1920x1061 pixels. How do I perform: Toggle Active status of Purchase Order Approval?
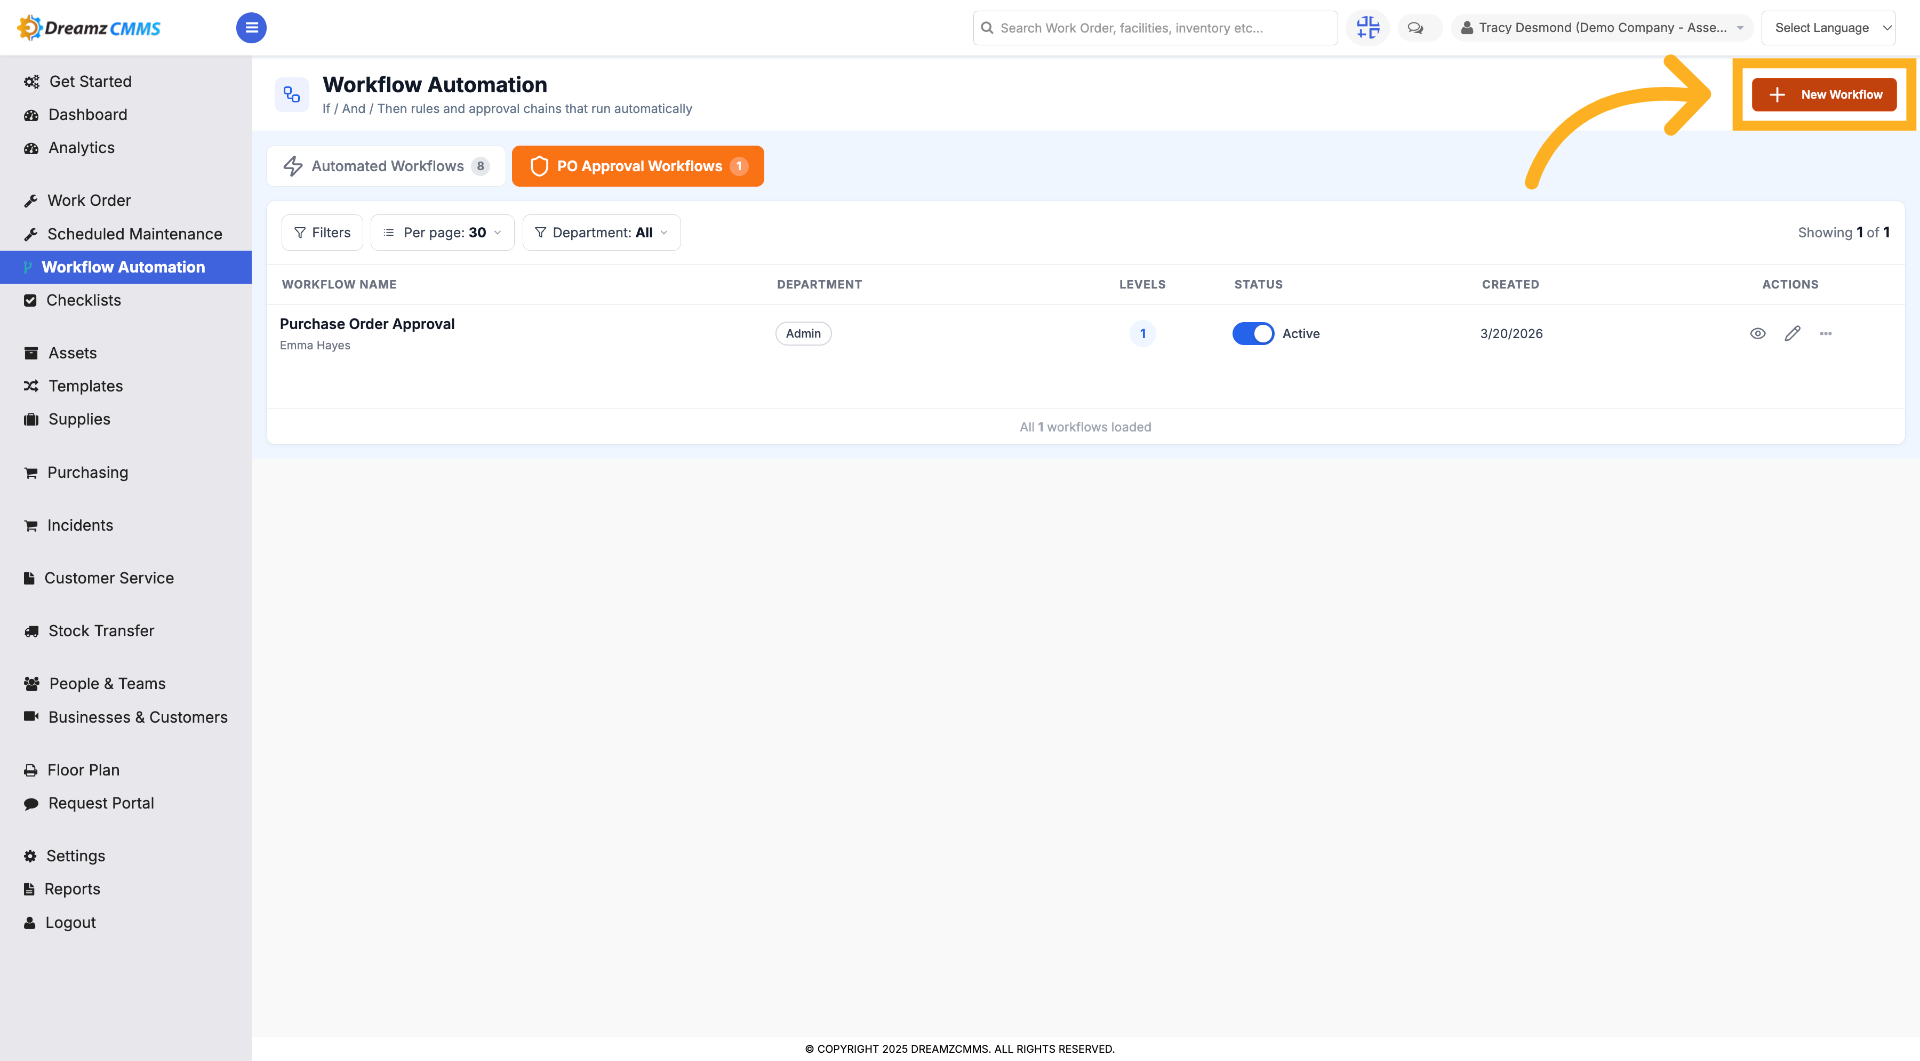pyautogui.click(x=1253, y=334)
